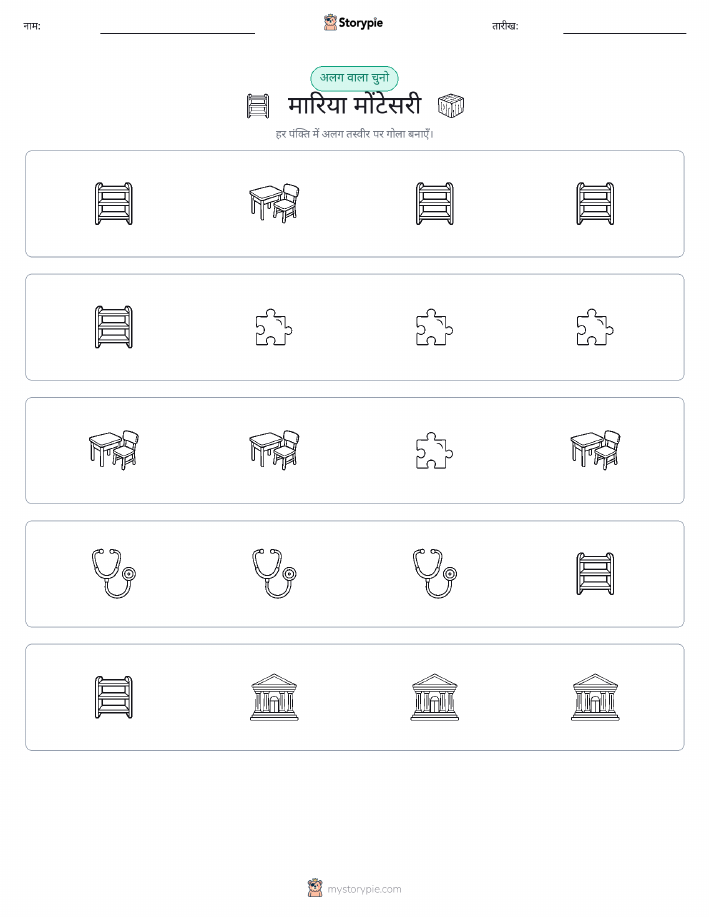Select the last museum building icon
This screenshot has height=917, width=709.
pyautogui.click(x=595, y=697)
